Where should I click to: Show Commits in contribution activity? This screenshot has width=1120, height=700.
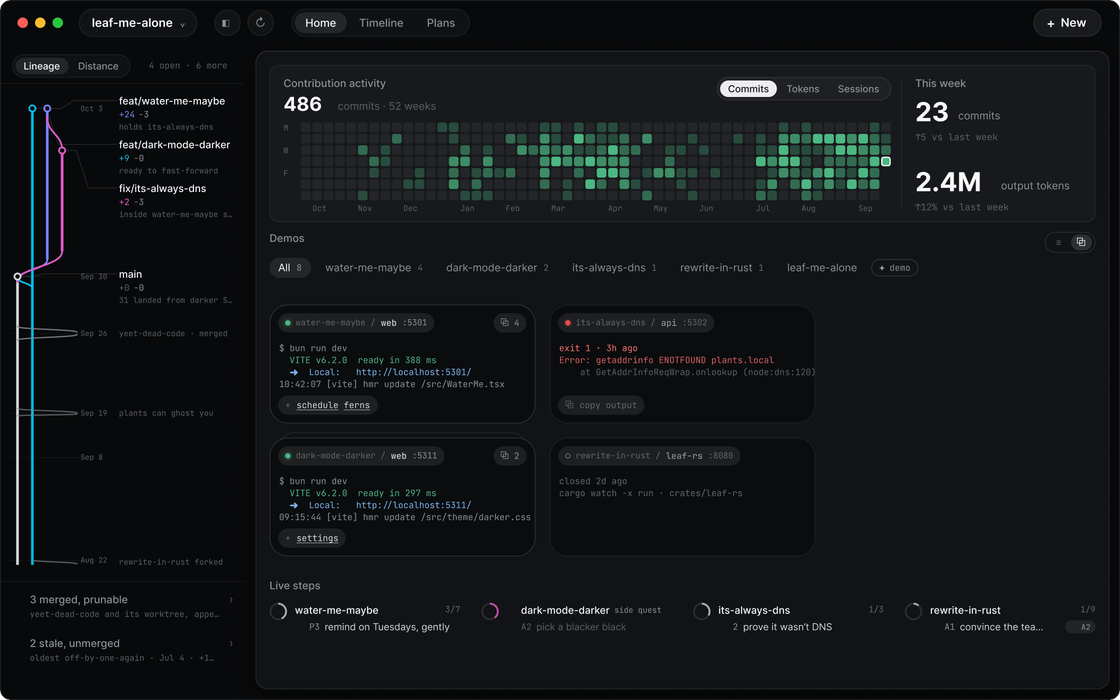[x=748, y=89]
